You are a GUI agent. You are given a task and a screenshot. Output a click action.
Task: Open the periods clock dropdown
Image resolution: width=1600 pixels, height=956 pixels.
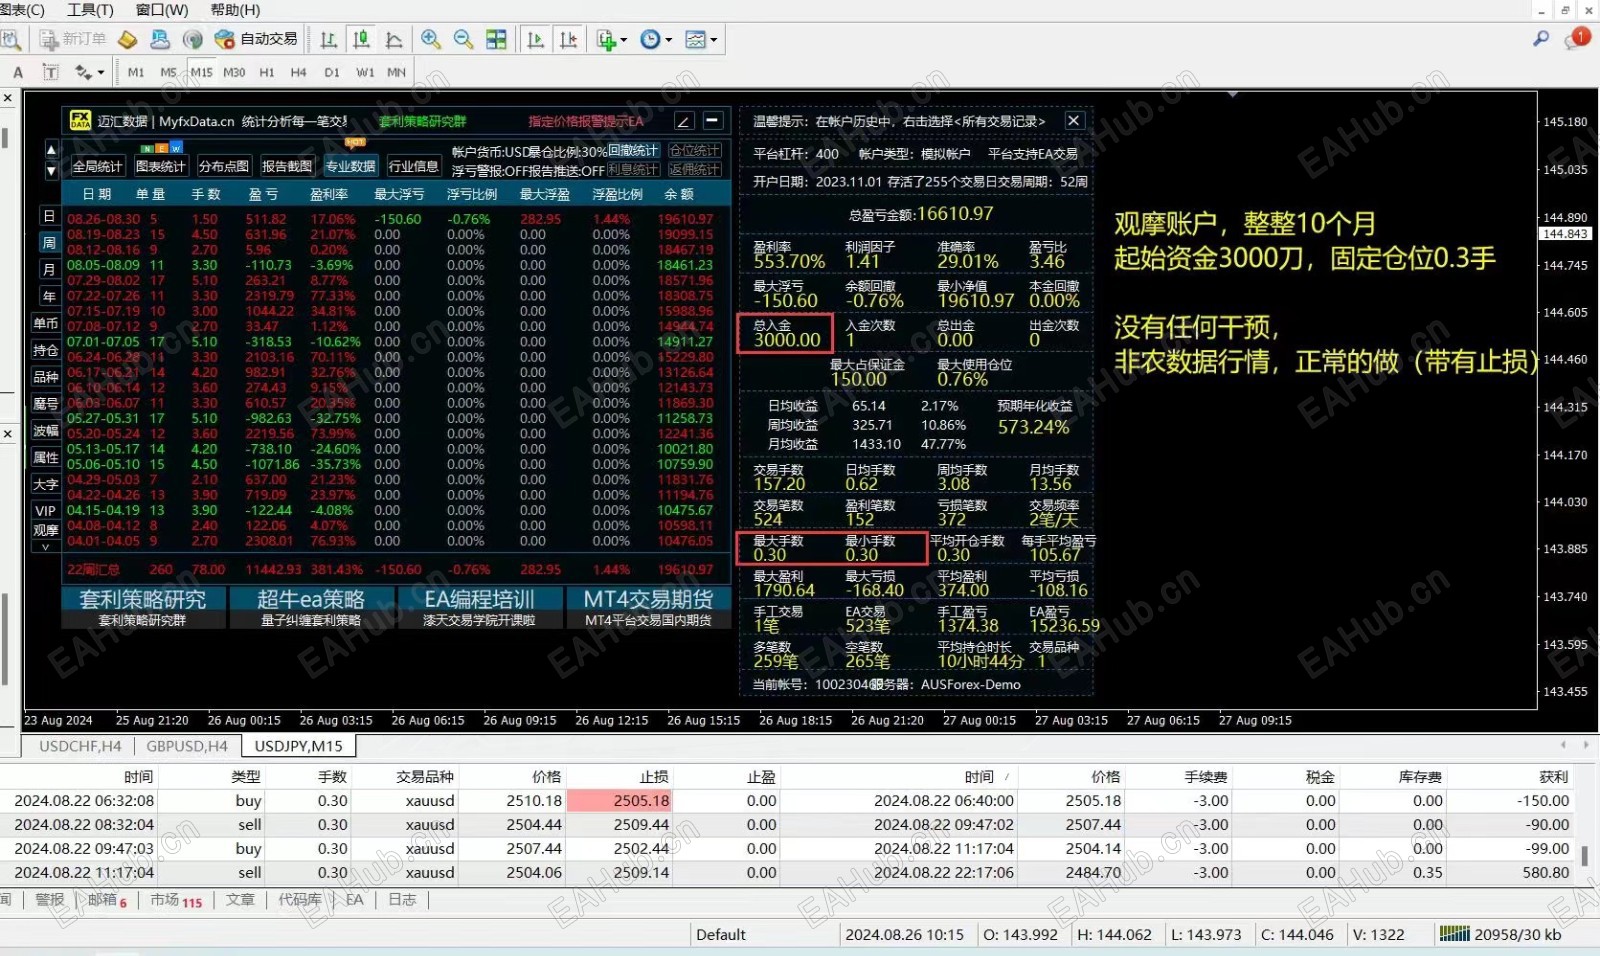click(656, 39)
